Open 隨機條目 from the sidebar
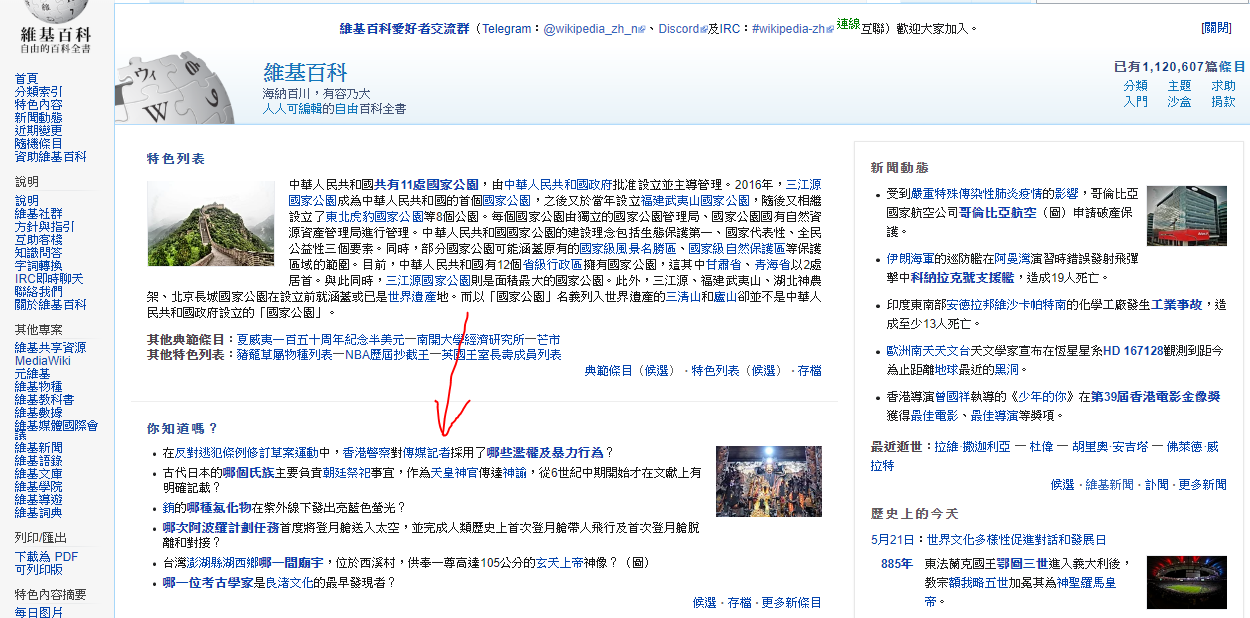Image resolution: width=1250 pixels, height=618 pixels. click(x=38, y=144)
